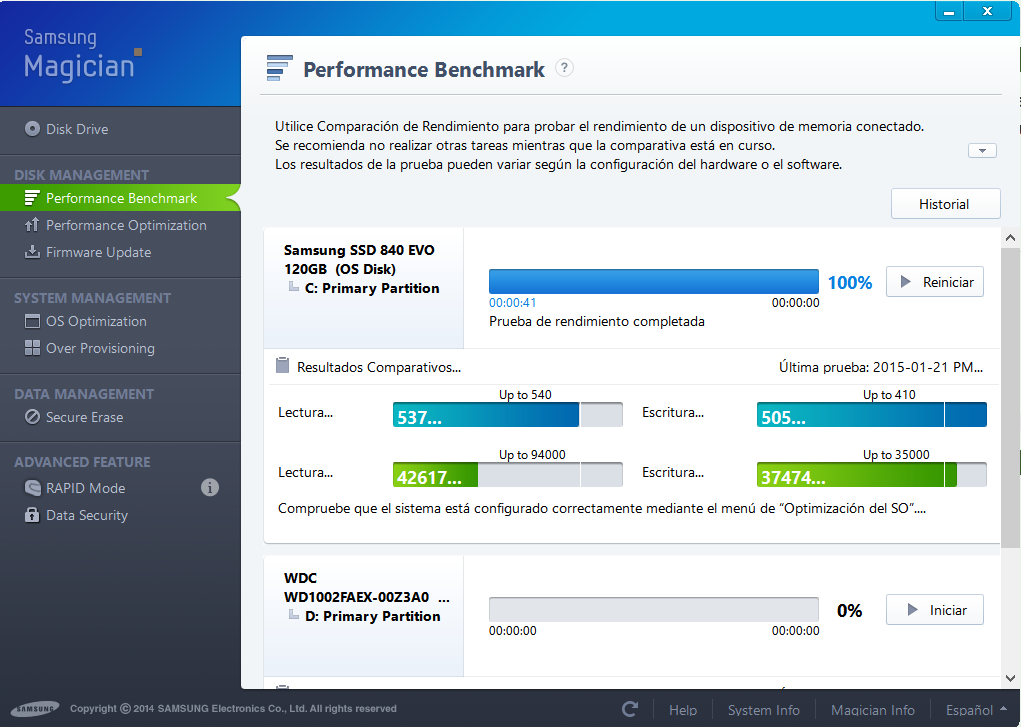Open RAPID Mode info circle icon
1021x727 pixels.
pos(210,487)
